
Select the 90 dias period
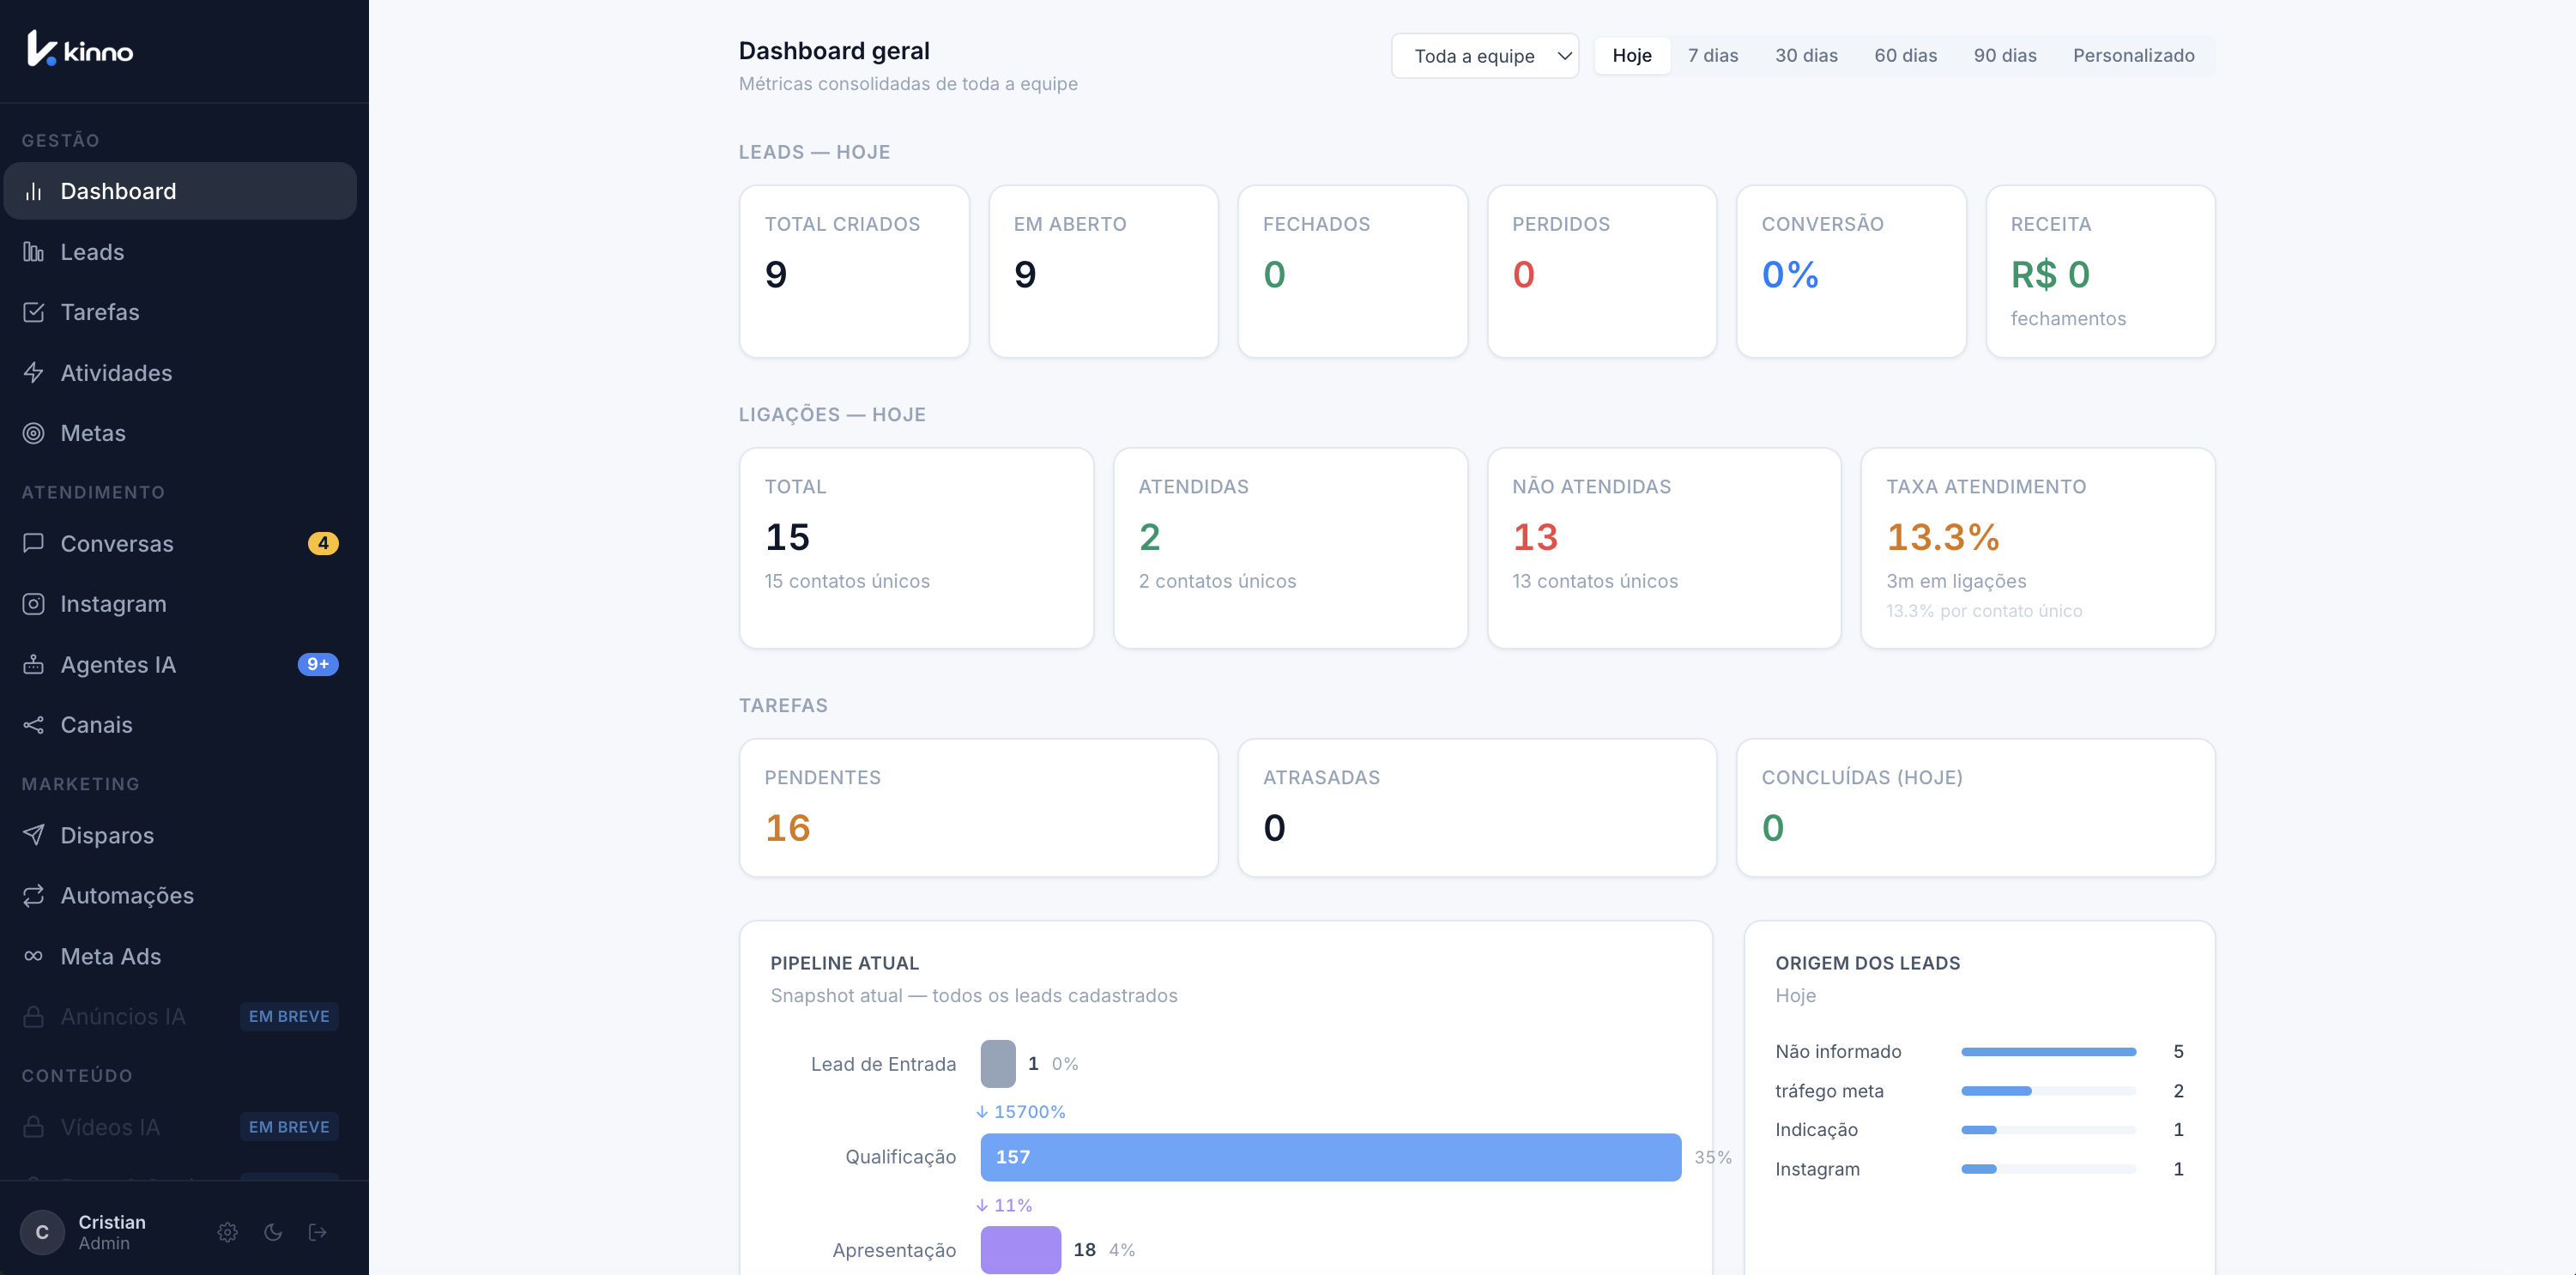pos(2004,56)
